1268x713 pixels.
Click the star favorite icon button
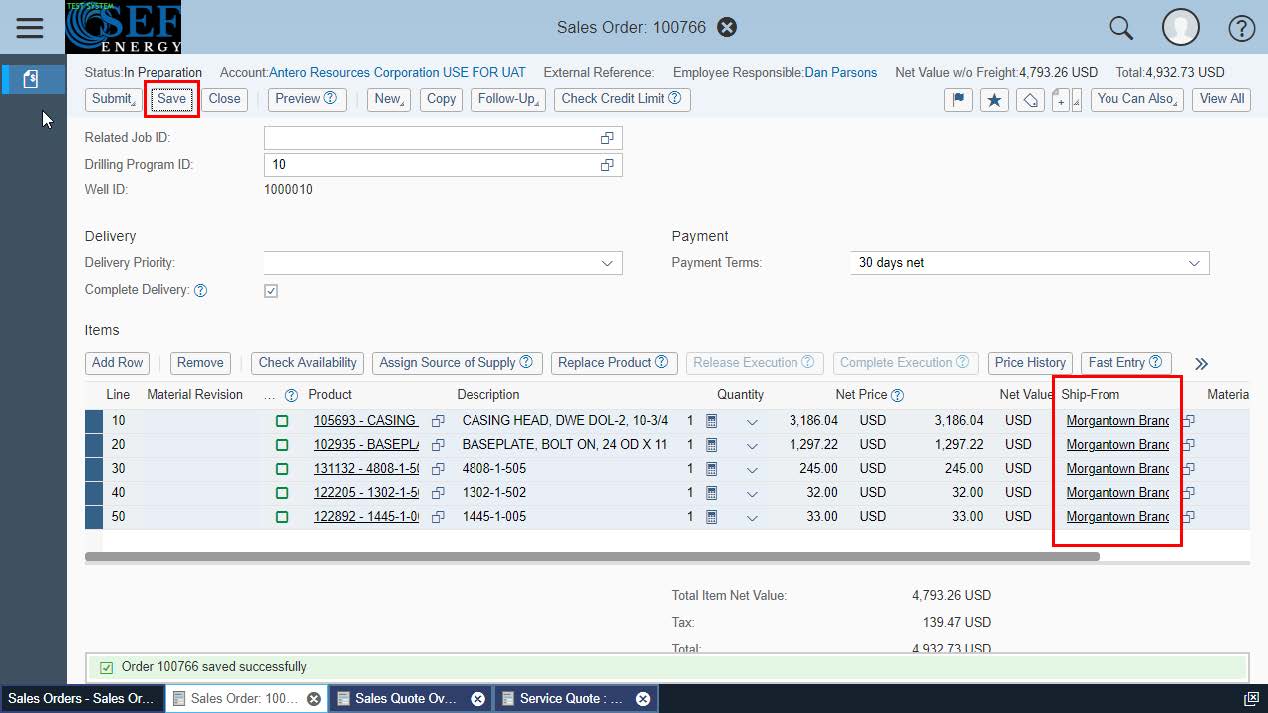[x=994, y=99]
